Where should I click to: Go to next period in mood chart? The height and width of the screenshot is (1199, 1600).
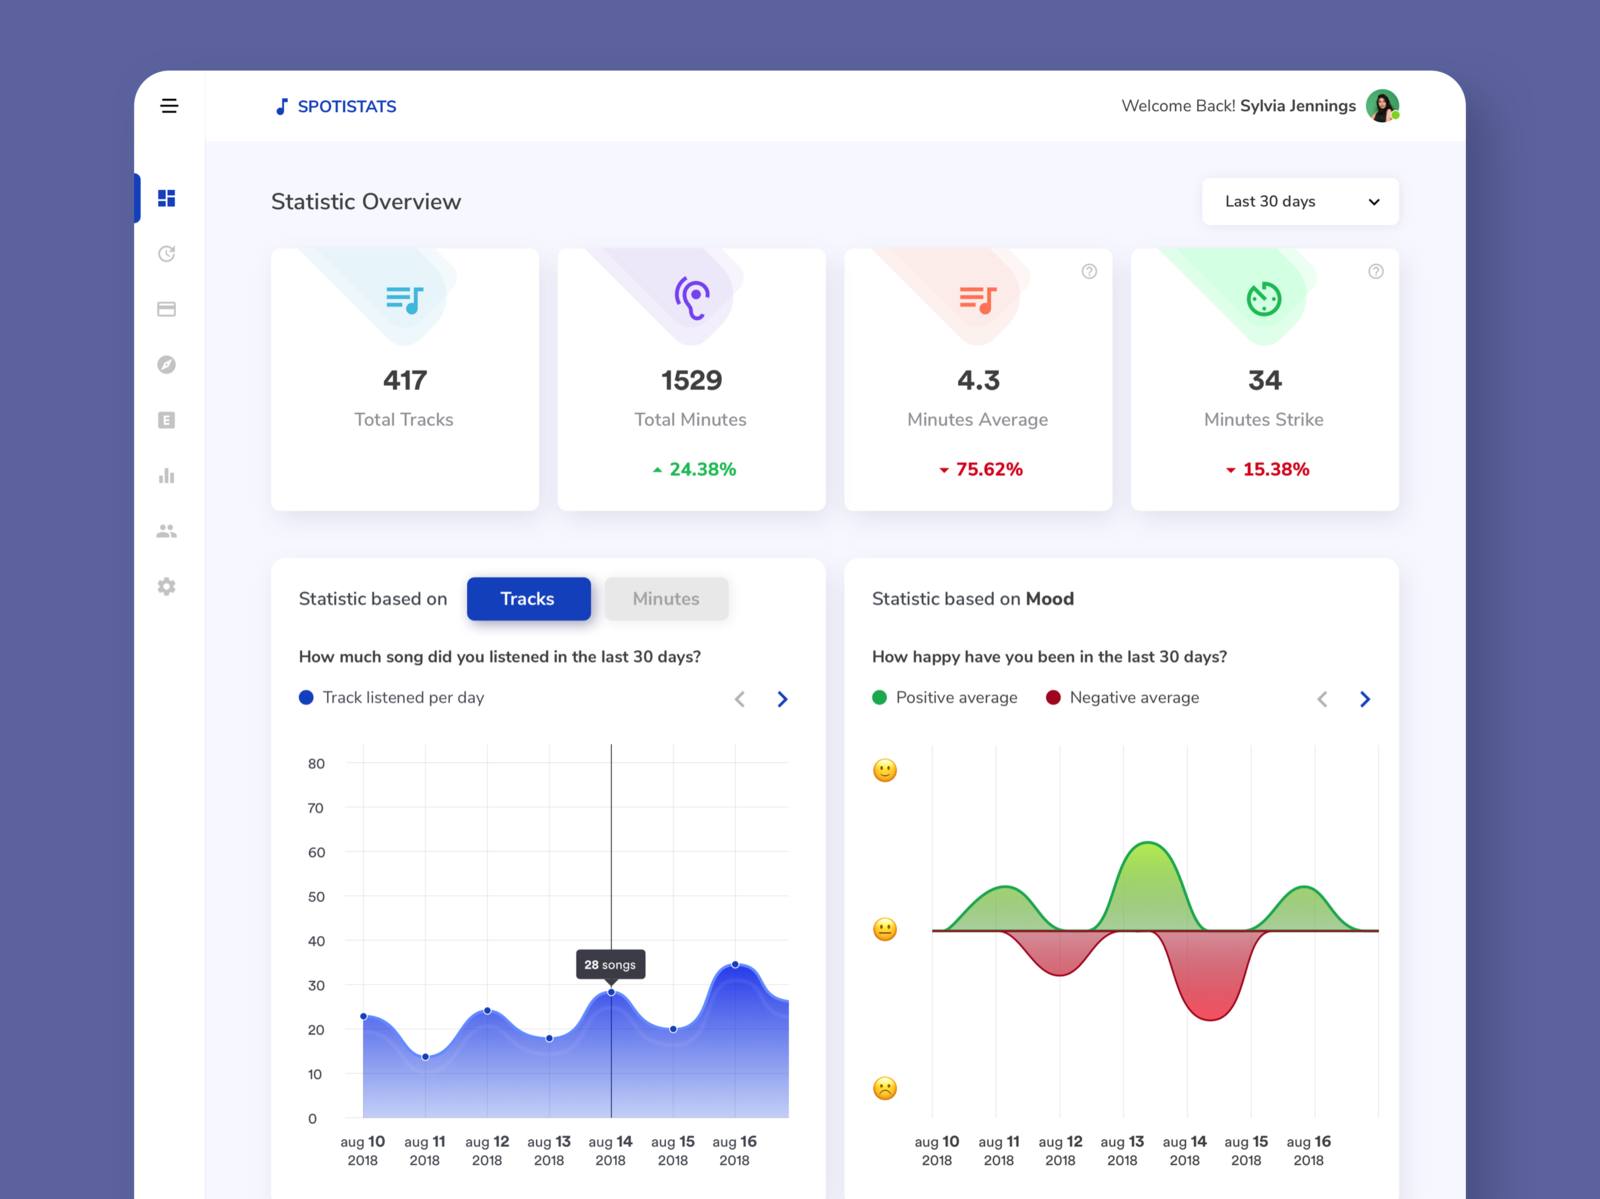pyautogui.click(x=1365, y=699)
